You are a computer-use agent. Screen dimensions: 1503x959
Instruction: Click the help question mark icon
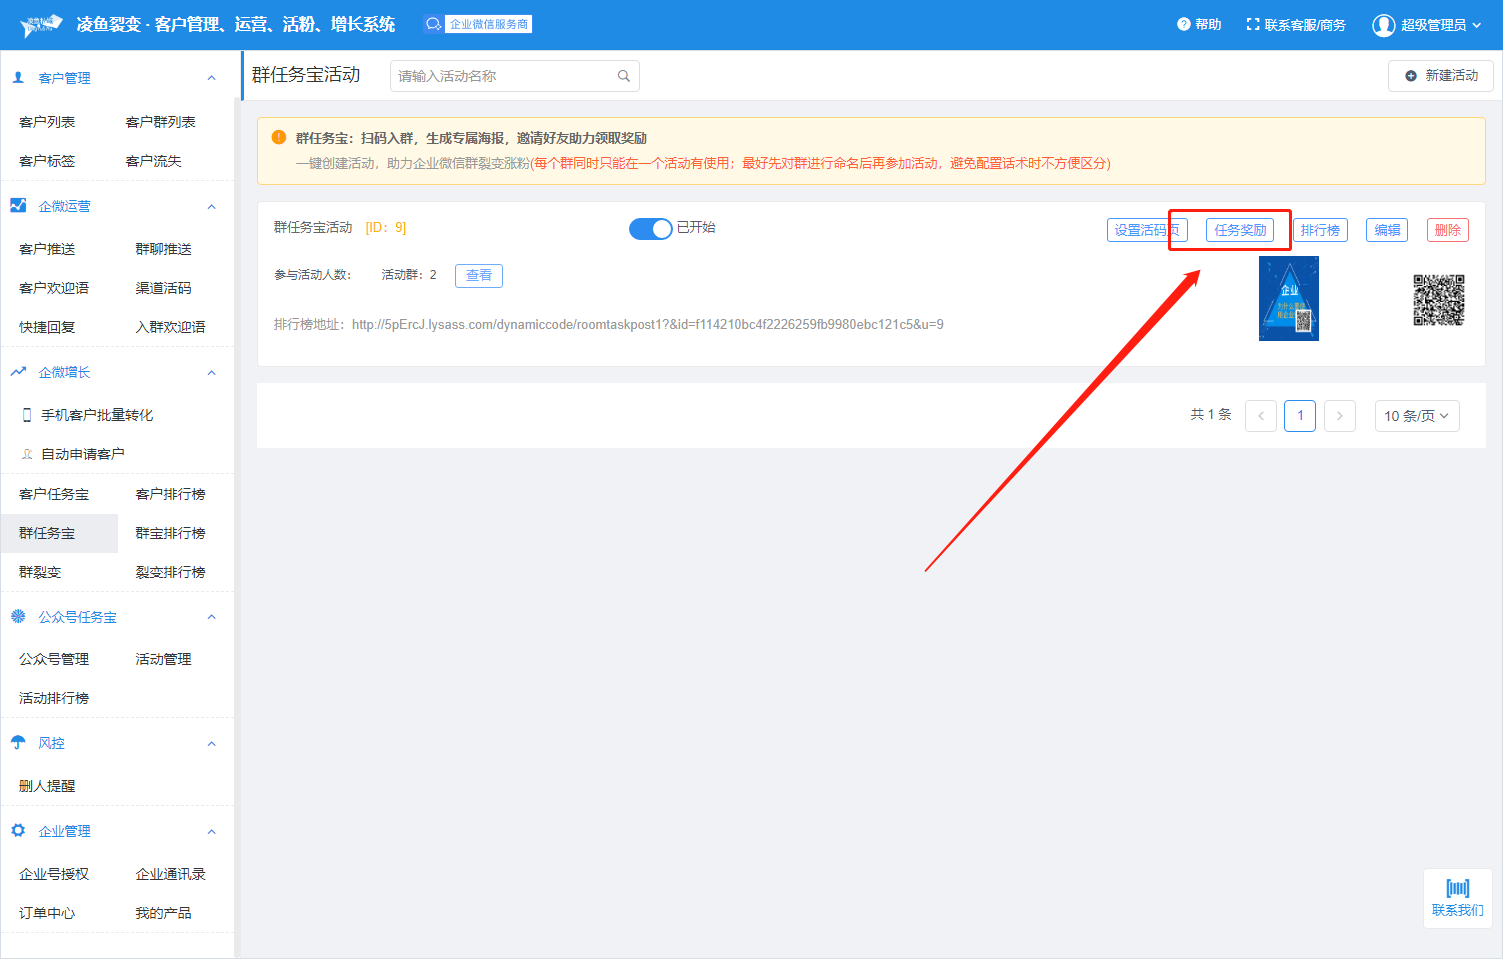(x=1183, y=25)
